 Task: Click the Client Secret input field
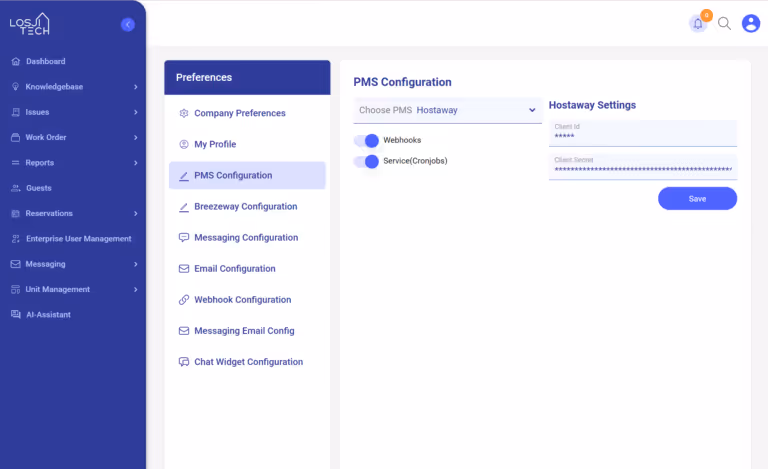pyautogui.click(x=643, y=167)
